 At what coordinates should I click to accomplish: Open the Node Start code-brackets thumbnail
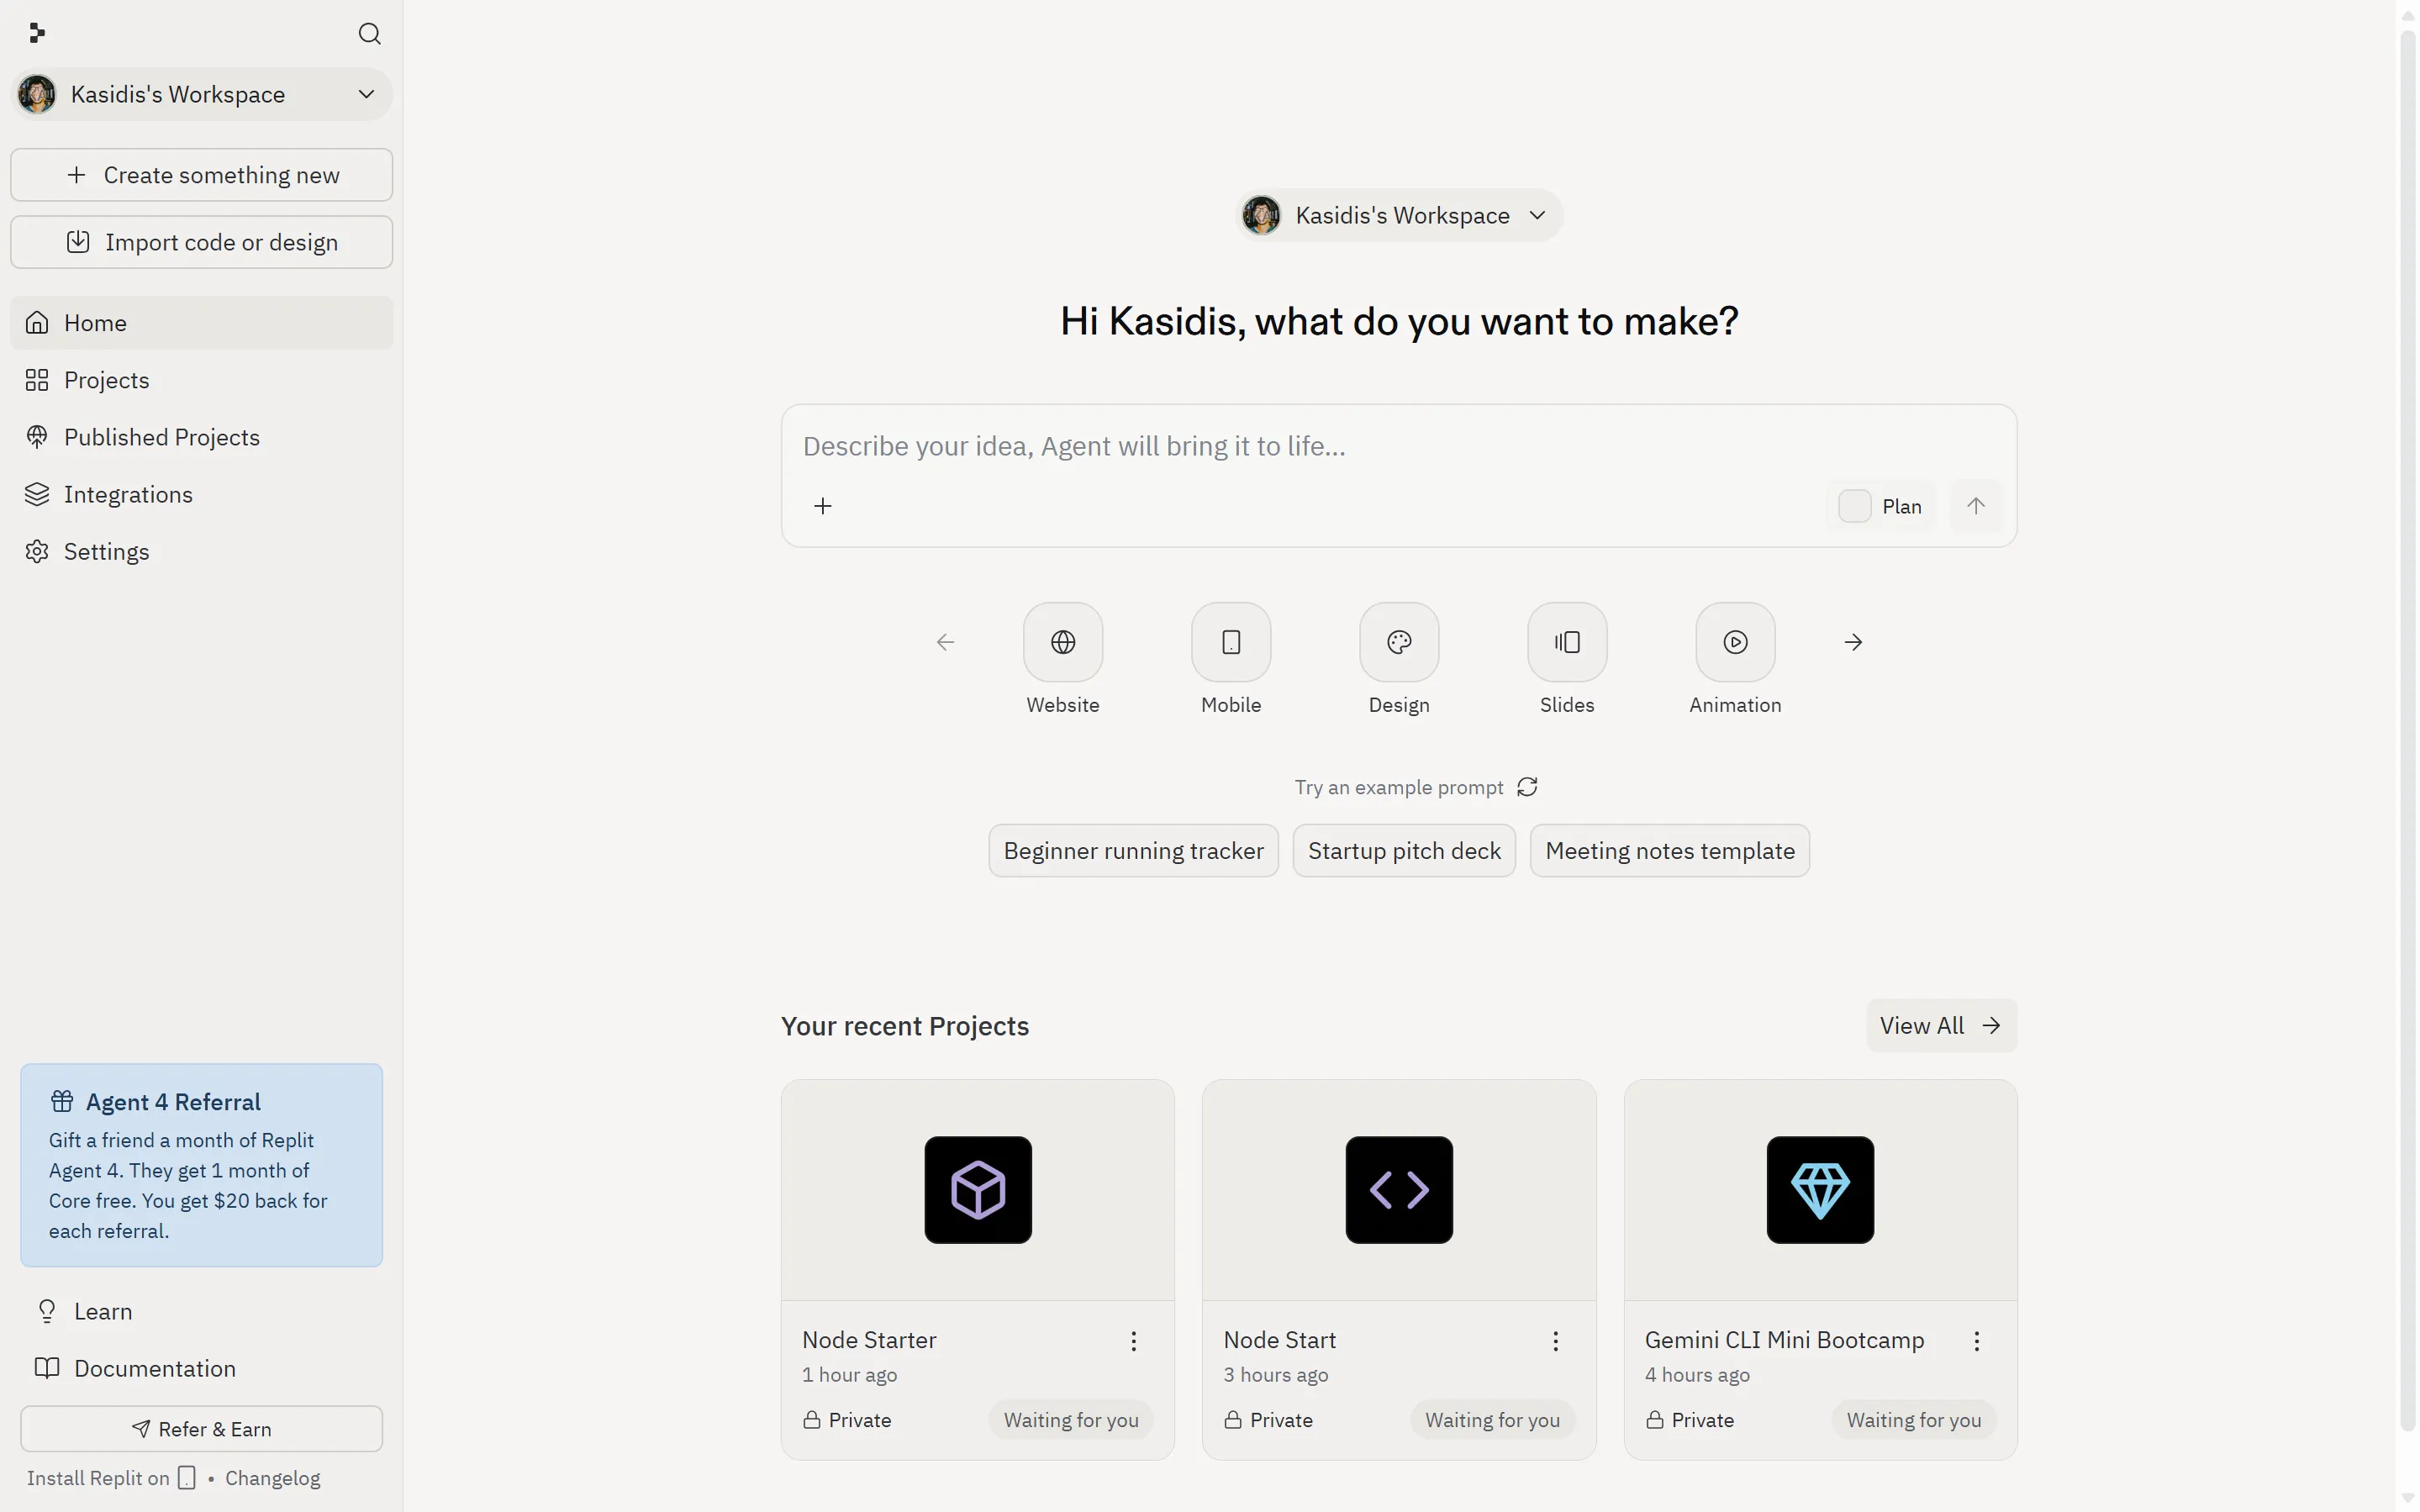1399,1190
